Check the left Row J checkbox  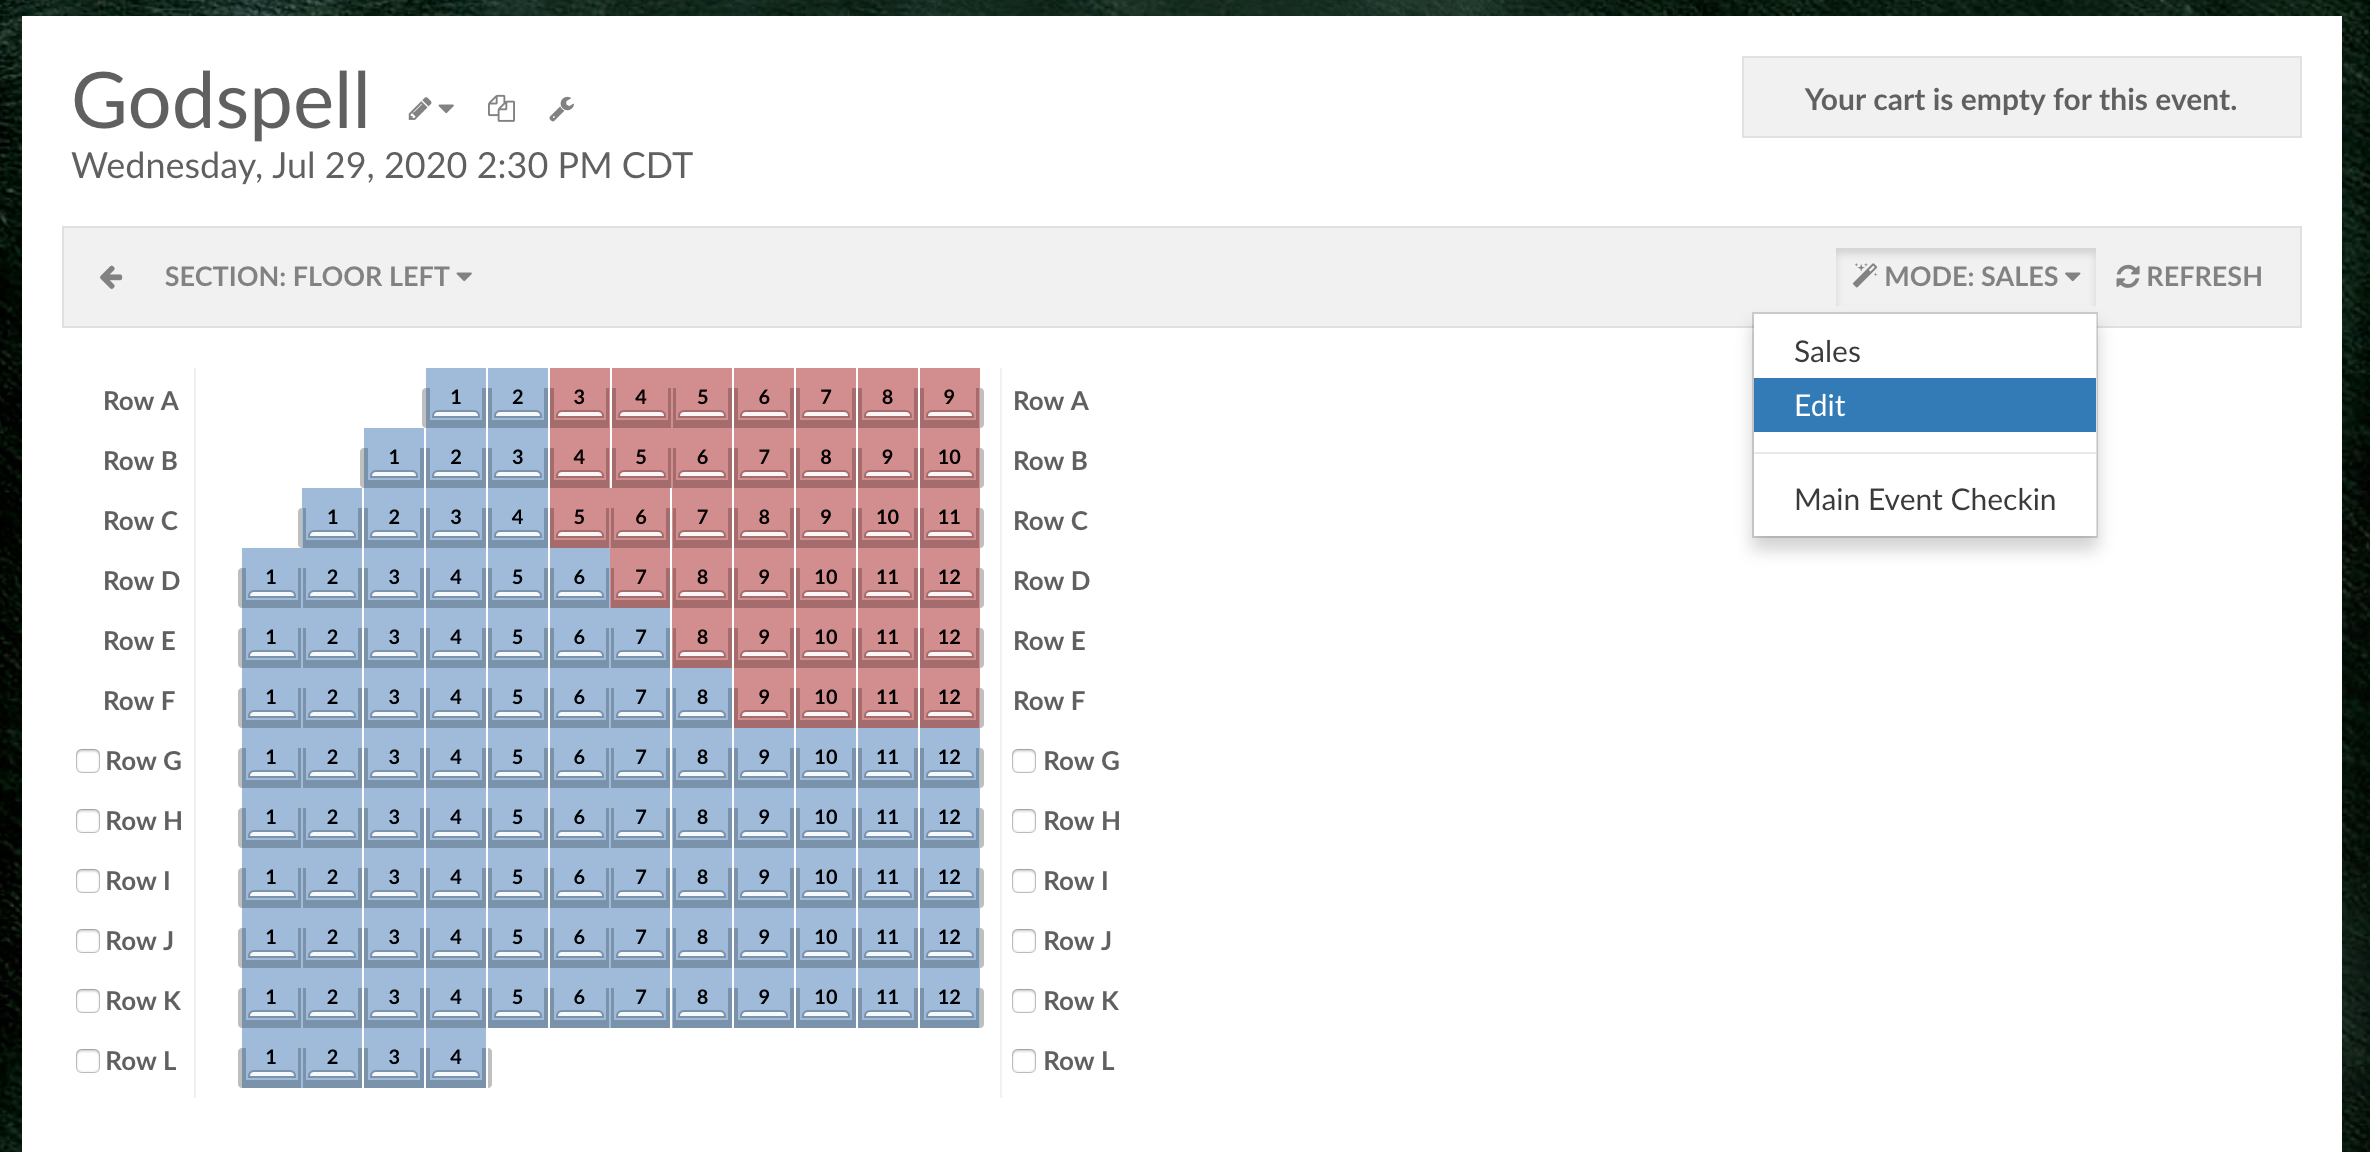coord(88,941)
